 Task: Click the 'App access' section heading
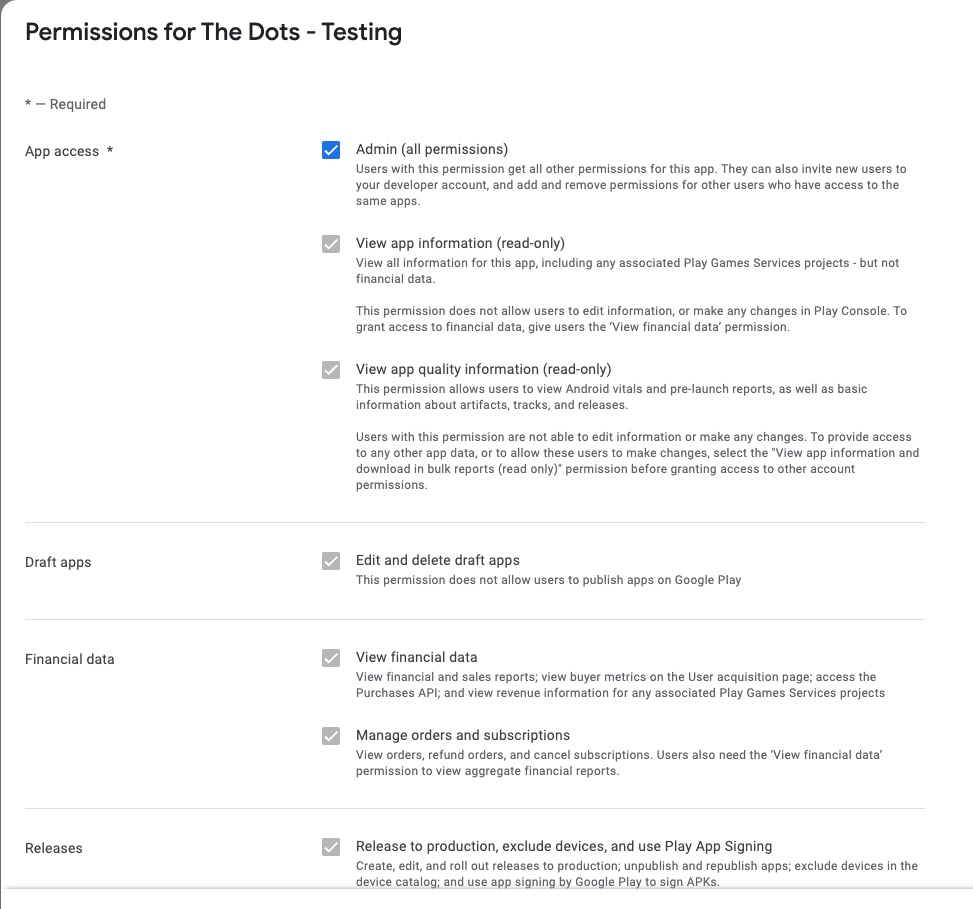click(x=62, y=152)
